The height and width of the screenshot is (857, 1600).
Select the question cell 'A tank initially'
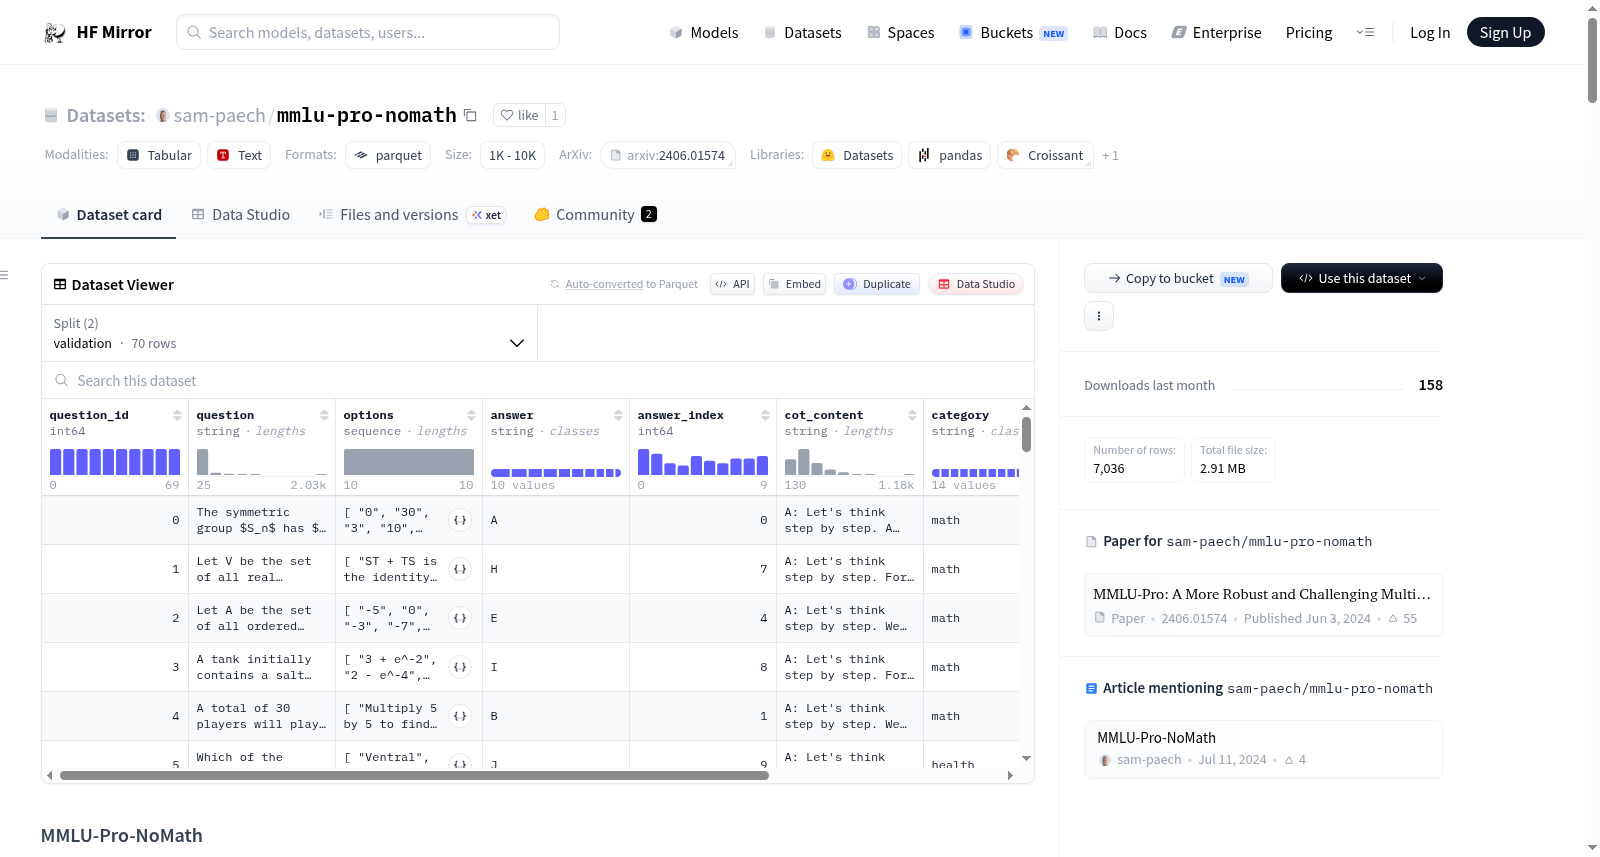[x=262, y=667]
